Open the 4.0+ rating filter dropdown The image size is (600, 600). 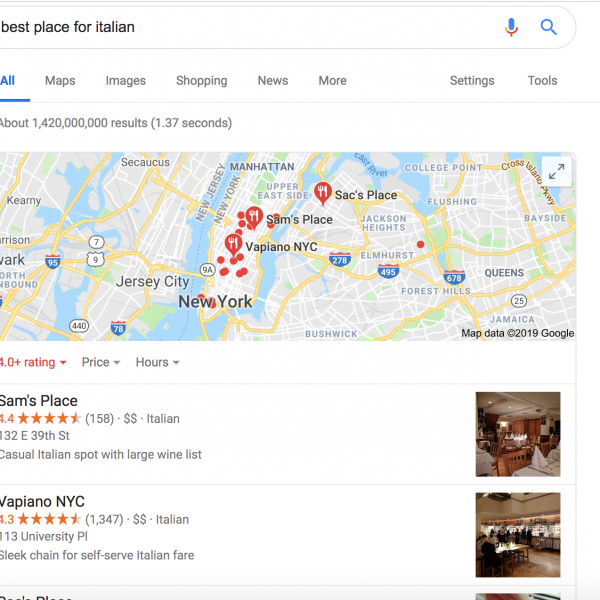coord(33,362)
